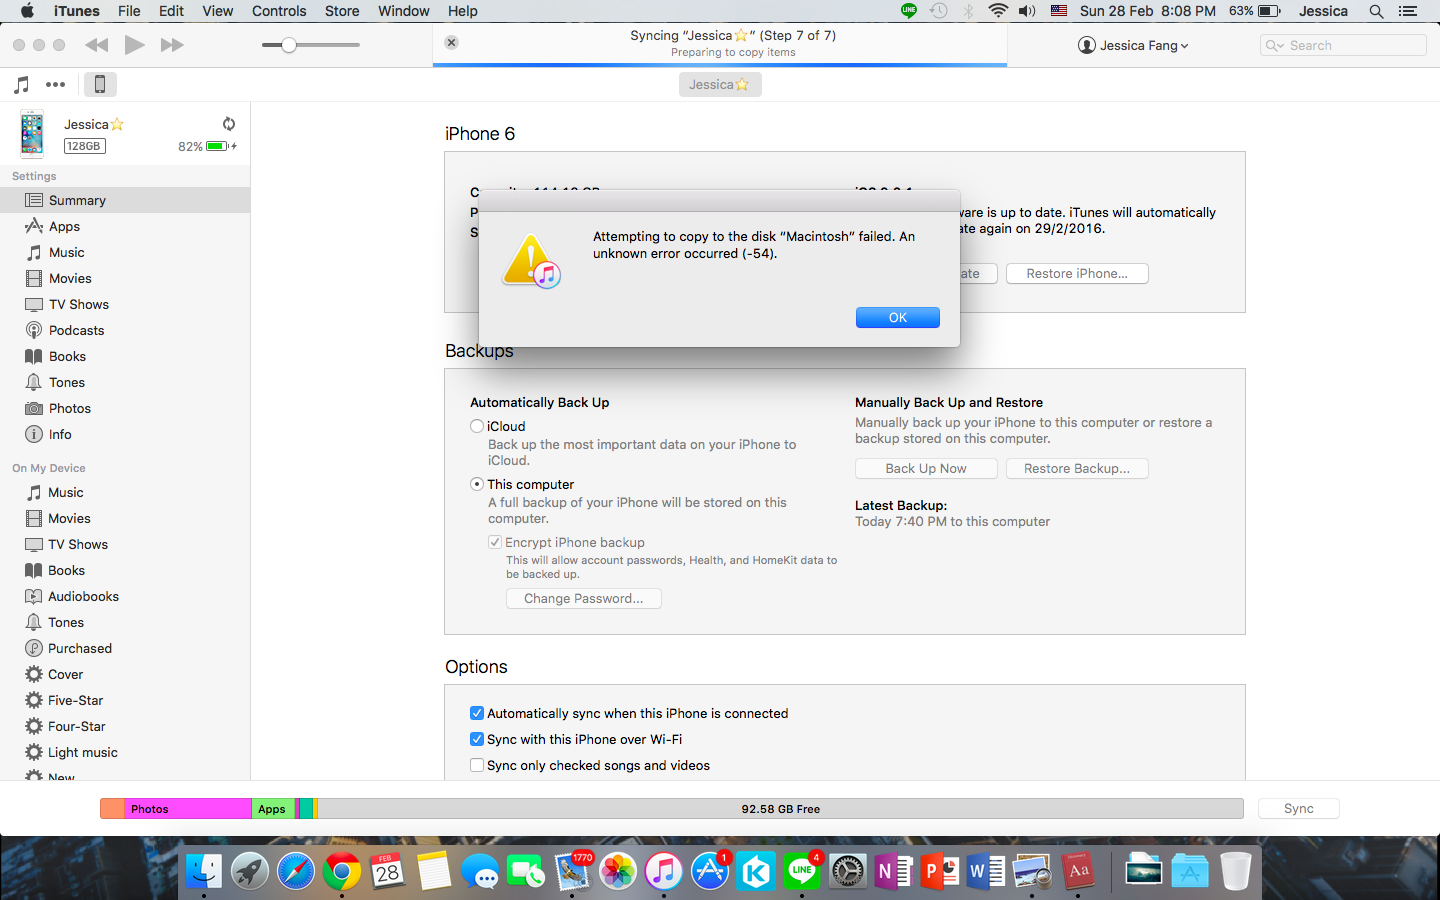Image resolution: width=1440 pixels, height=900 pixels.
Task: Open System Preferences from the Dock
Action: (848, 871)
